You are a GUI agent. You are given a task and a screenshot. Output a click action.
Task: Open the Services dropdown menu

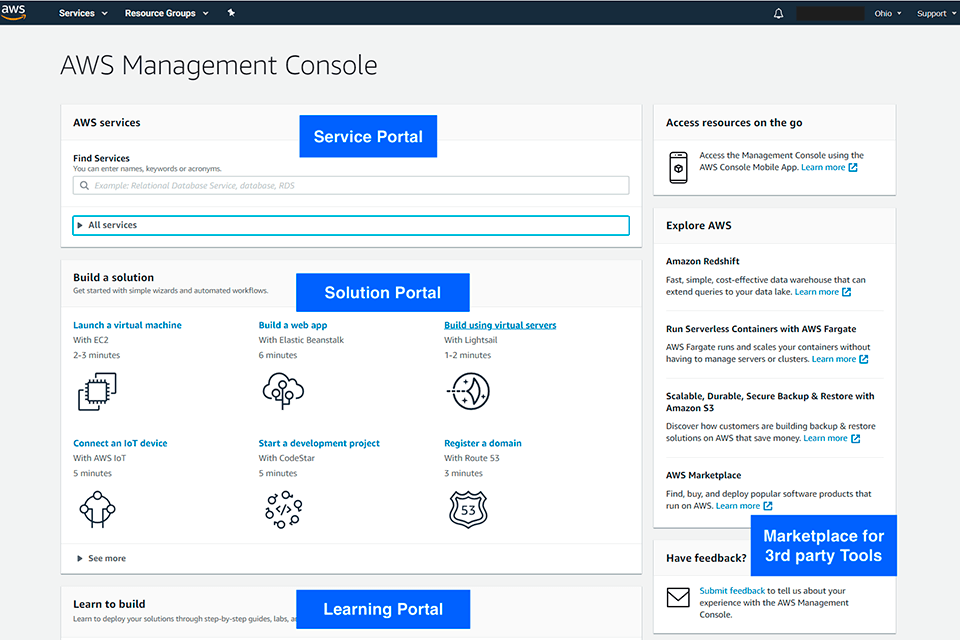click(x=83, y=13)
